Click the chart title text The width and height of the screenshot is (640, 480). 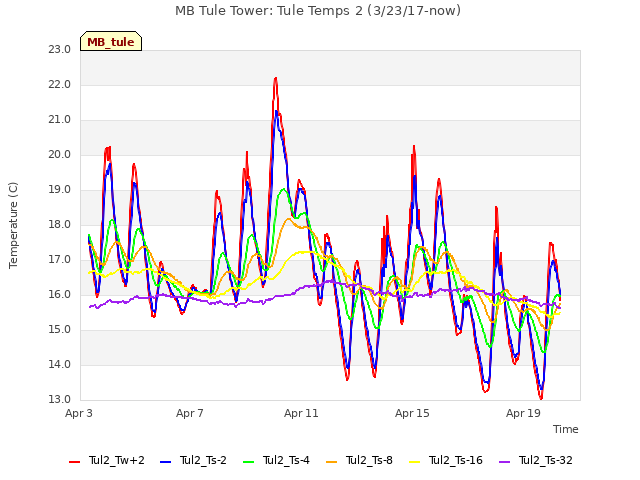coord(318,11)
